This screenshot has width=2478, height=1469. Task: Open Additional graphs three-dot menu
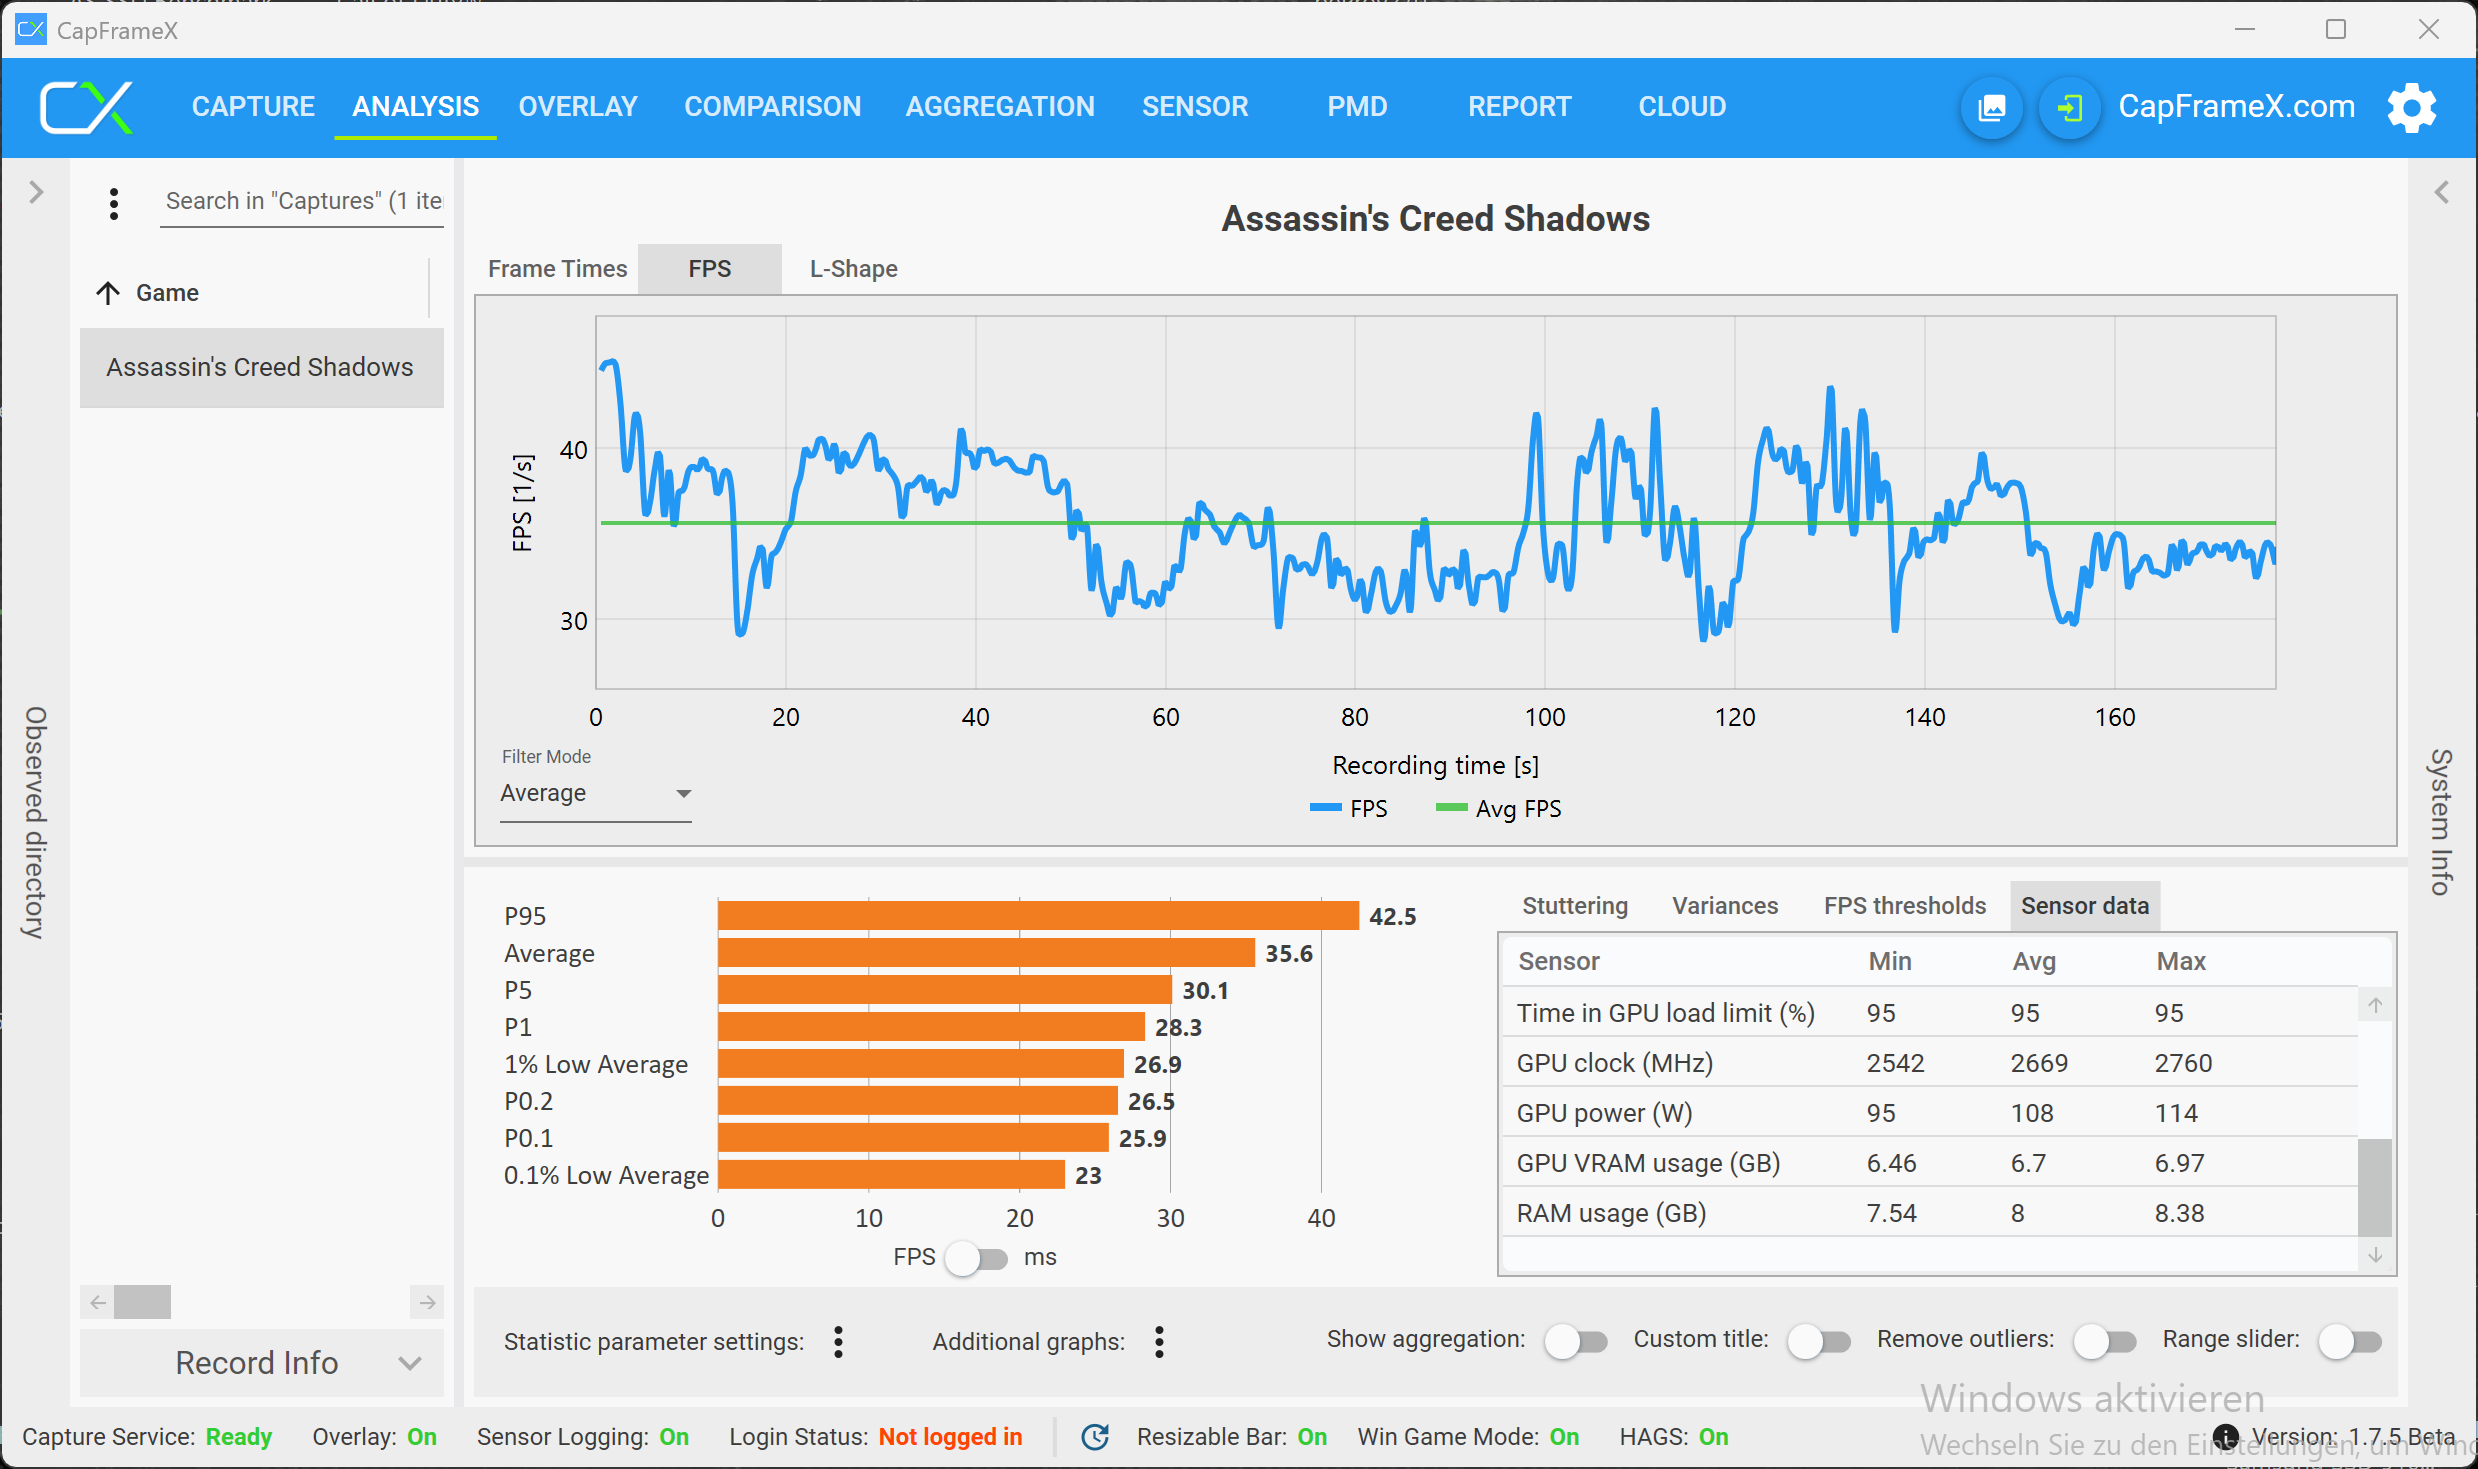(x=1159, y=1341)
